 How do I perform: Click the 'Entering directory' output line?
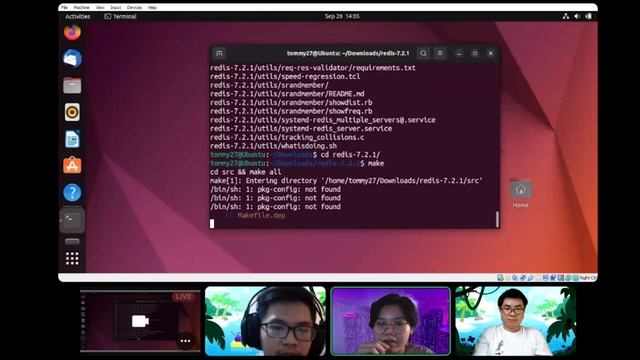click(346, 180)
